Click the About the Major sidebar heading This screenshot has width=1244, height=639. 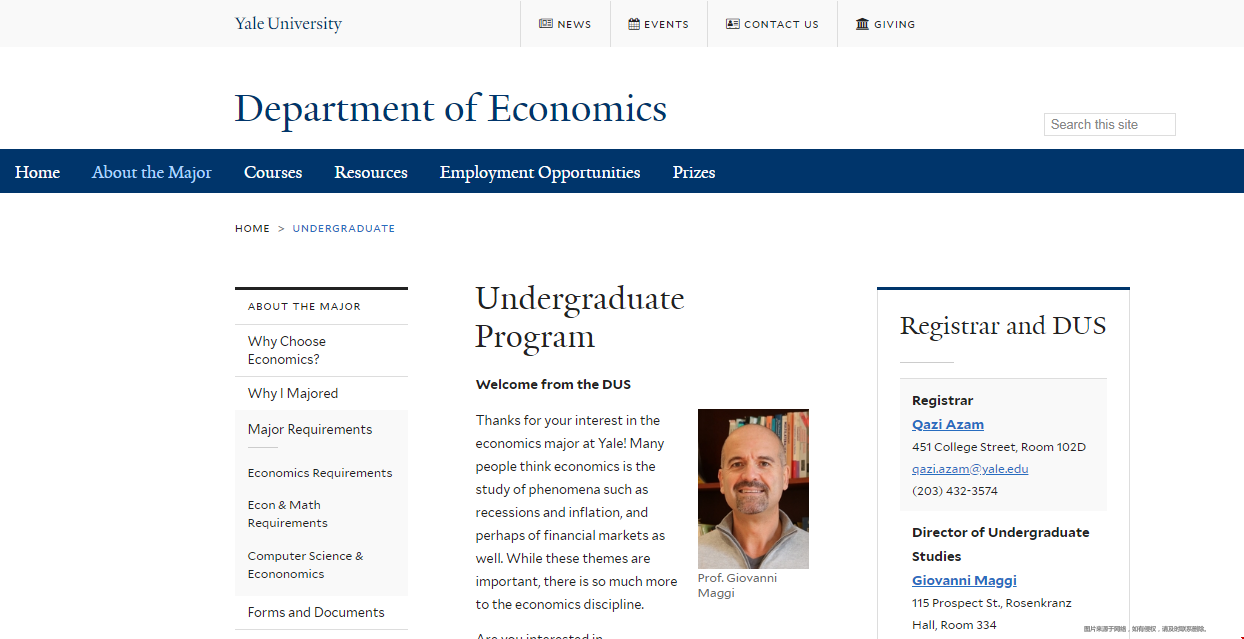[x=304, y=307]
